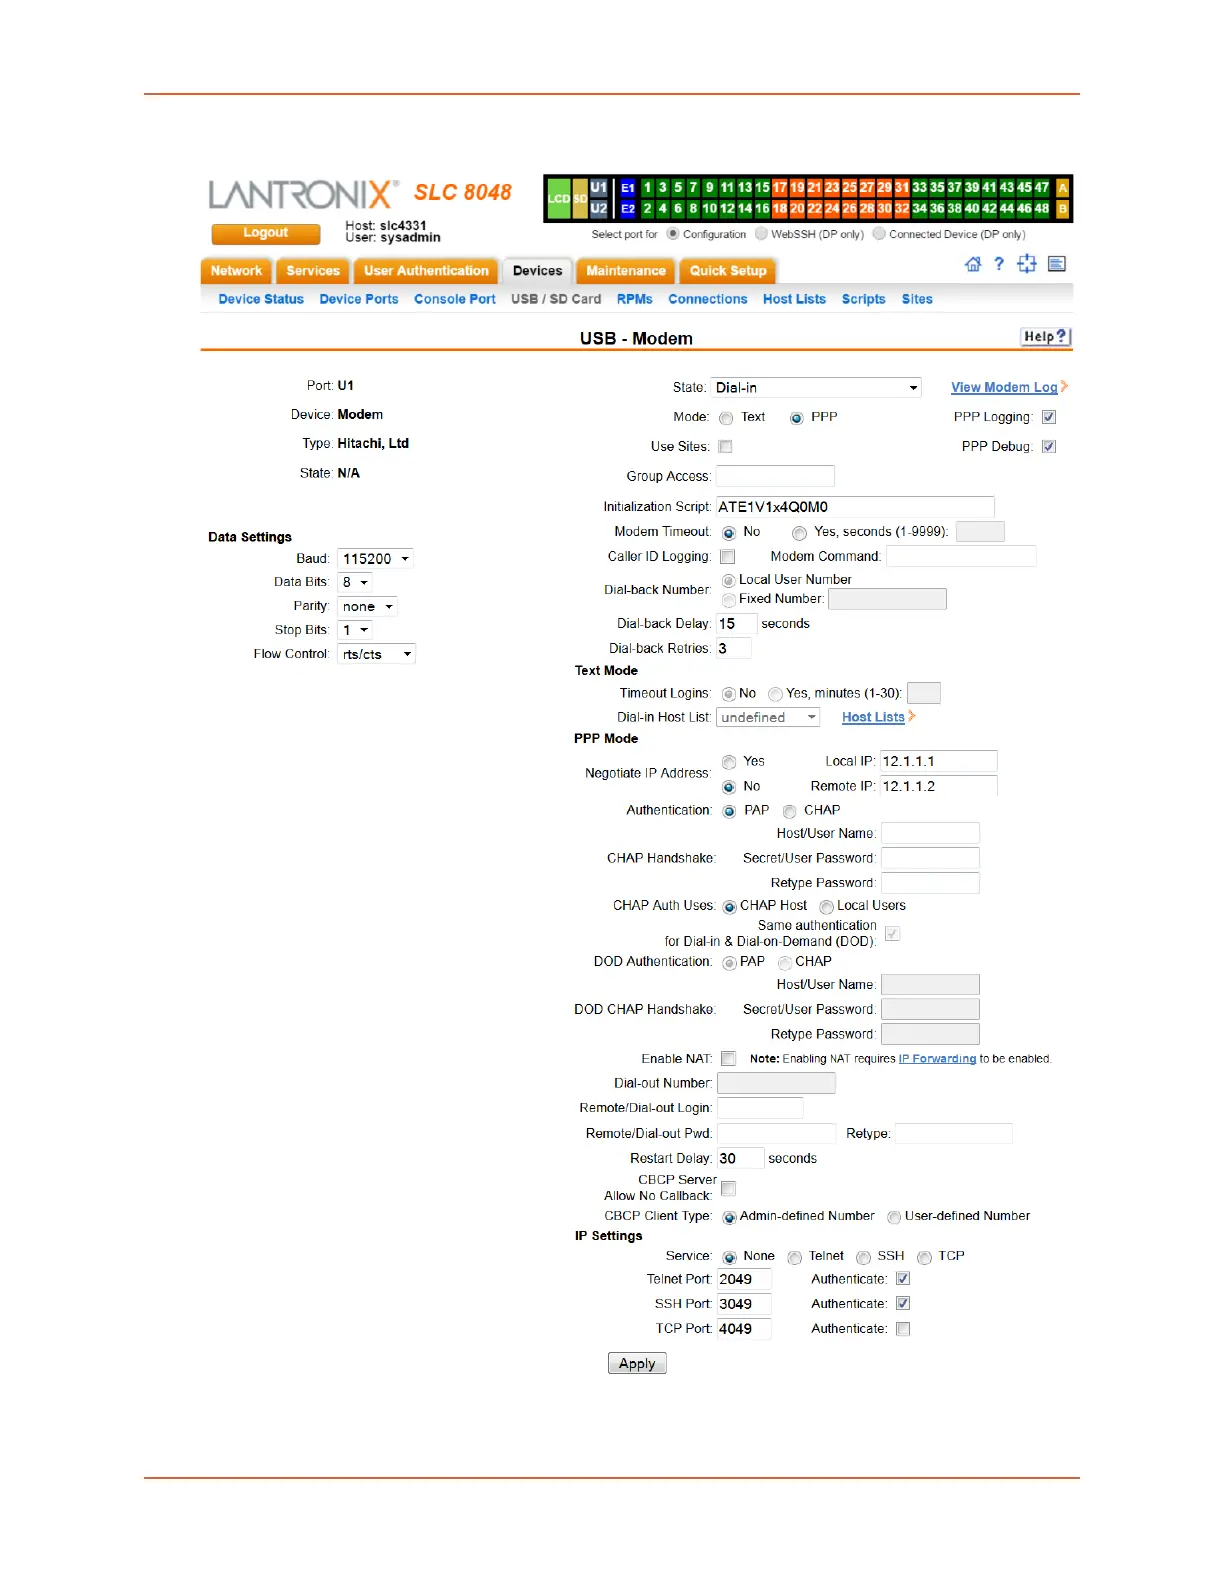Follow the IP Forwarding link
The height and width of the screenshot is (1584, 1224).
(x=937, y=1059)
